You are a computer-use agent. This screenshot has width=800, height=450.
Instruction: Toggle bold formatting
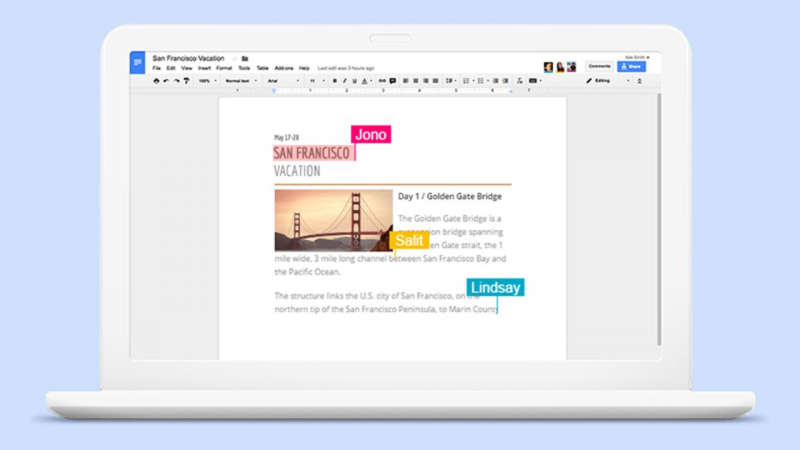coord(335,81)
